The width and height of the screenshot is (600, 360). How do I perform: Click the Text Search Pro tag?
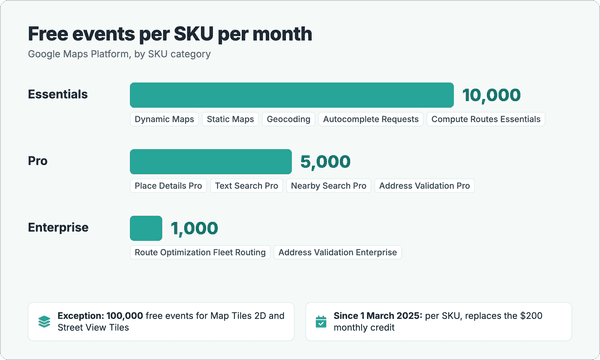point(246,186)
